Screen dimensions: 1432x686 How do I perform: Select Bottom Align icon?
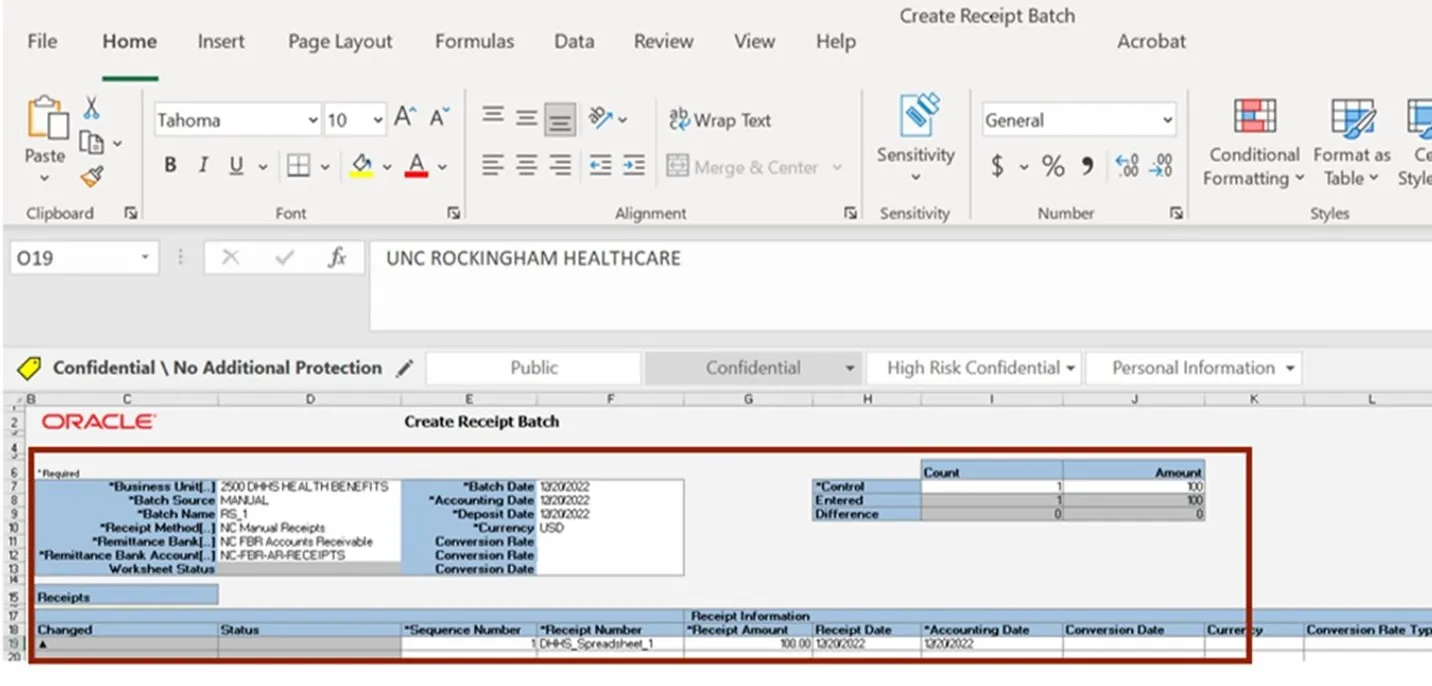click(560, 119)
